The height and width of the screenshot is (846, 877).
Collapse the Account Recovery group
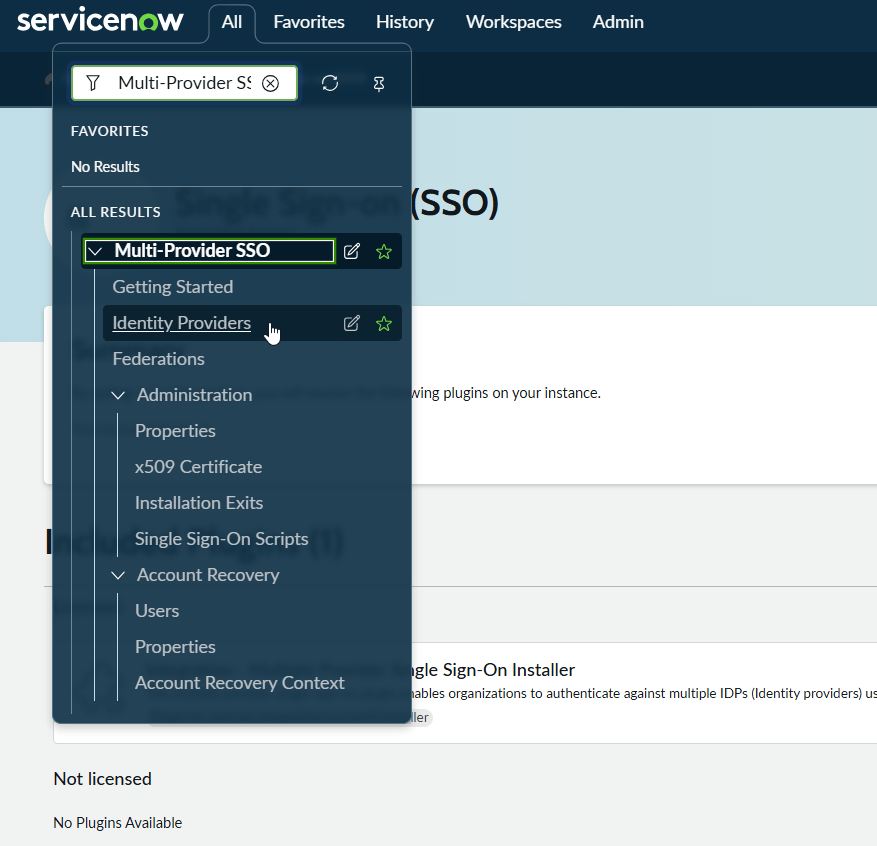tap(119, 575)
